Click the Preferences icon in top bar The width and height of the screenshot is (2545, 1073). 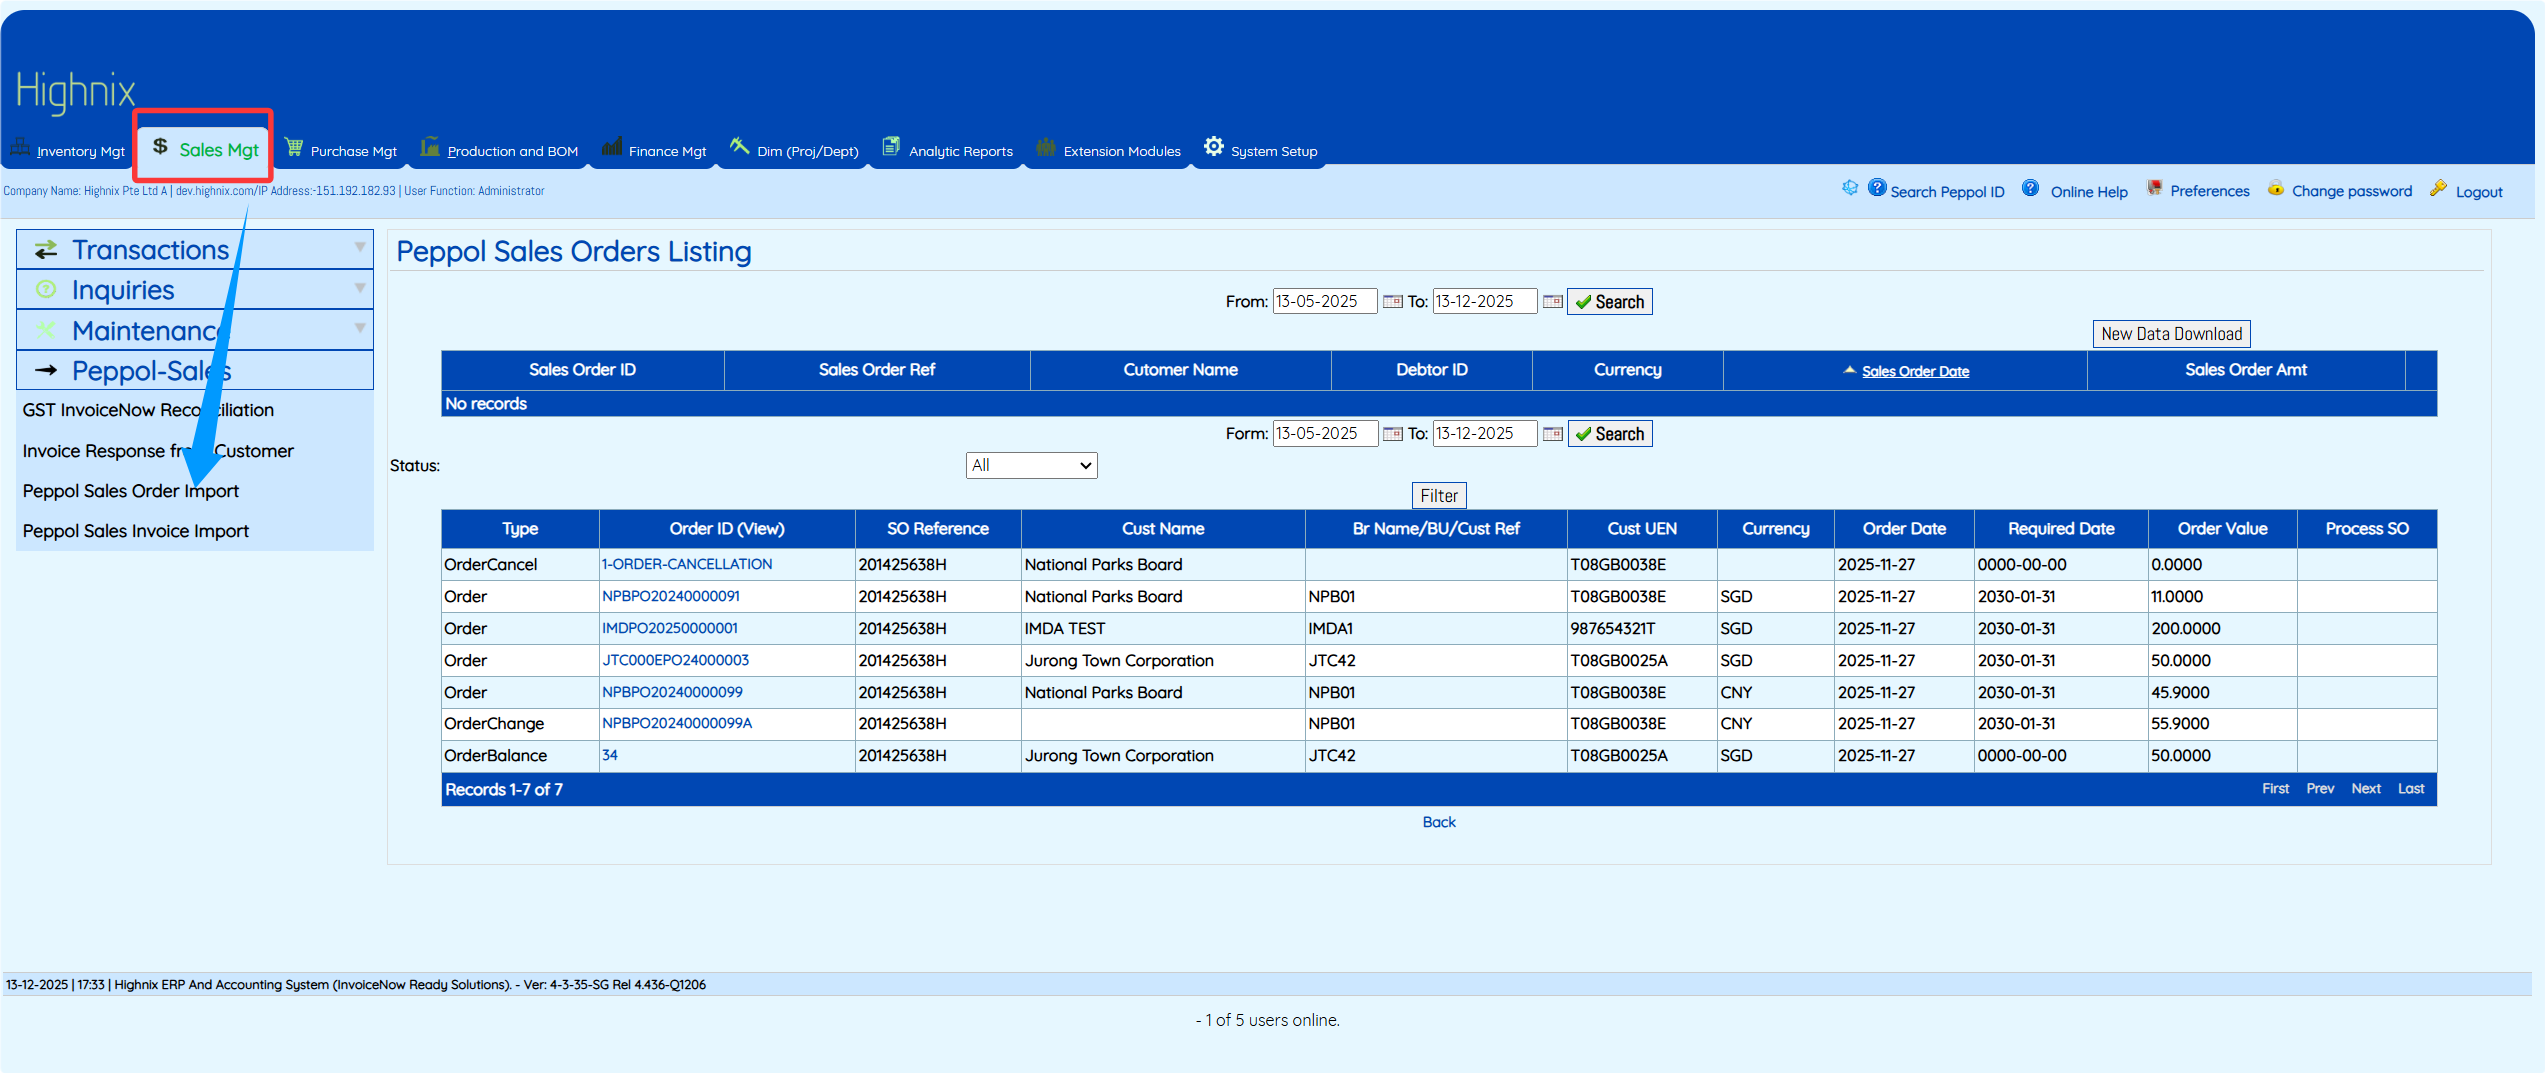[2154, 189]
